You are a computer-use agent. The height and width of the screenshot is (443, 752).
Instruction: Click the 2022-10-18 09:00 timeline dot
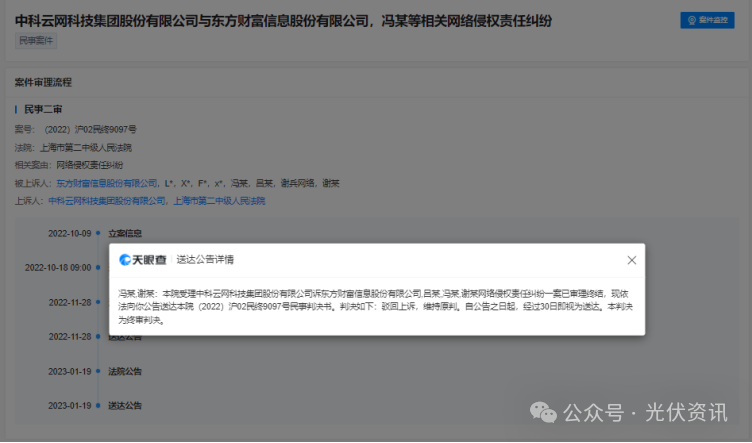pos(98,268)
